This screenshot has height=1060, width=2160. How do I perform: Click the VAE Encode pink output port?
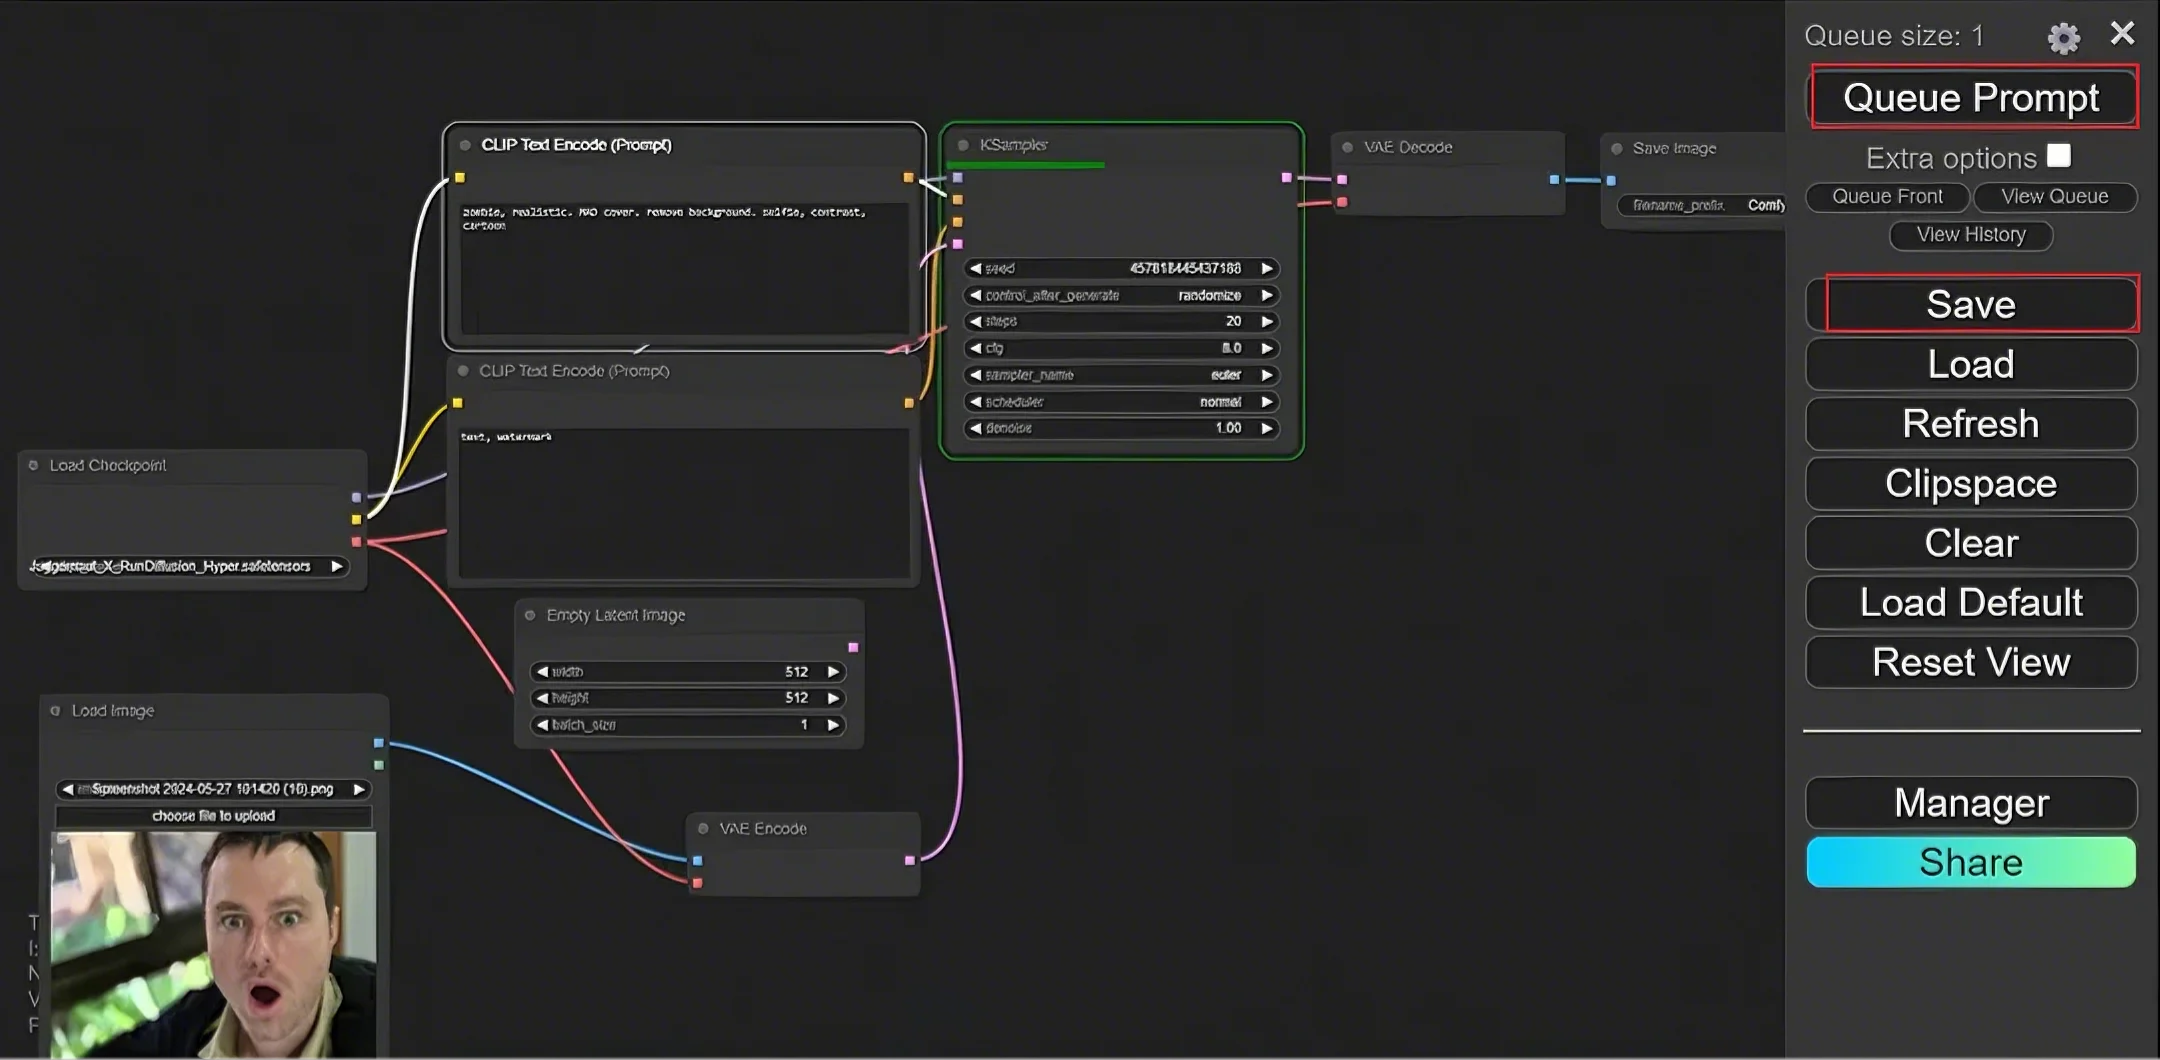909,860
